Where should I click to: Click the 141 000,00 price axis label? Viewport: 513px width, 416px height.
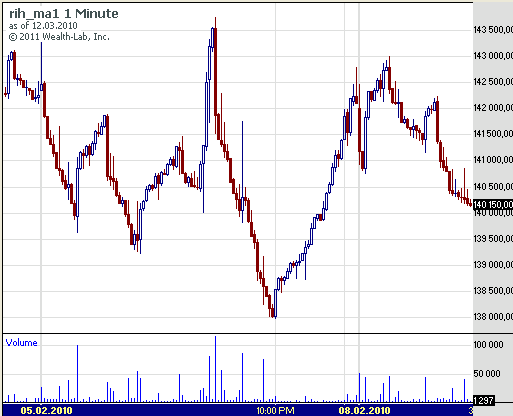(x=493, y=160)
